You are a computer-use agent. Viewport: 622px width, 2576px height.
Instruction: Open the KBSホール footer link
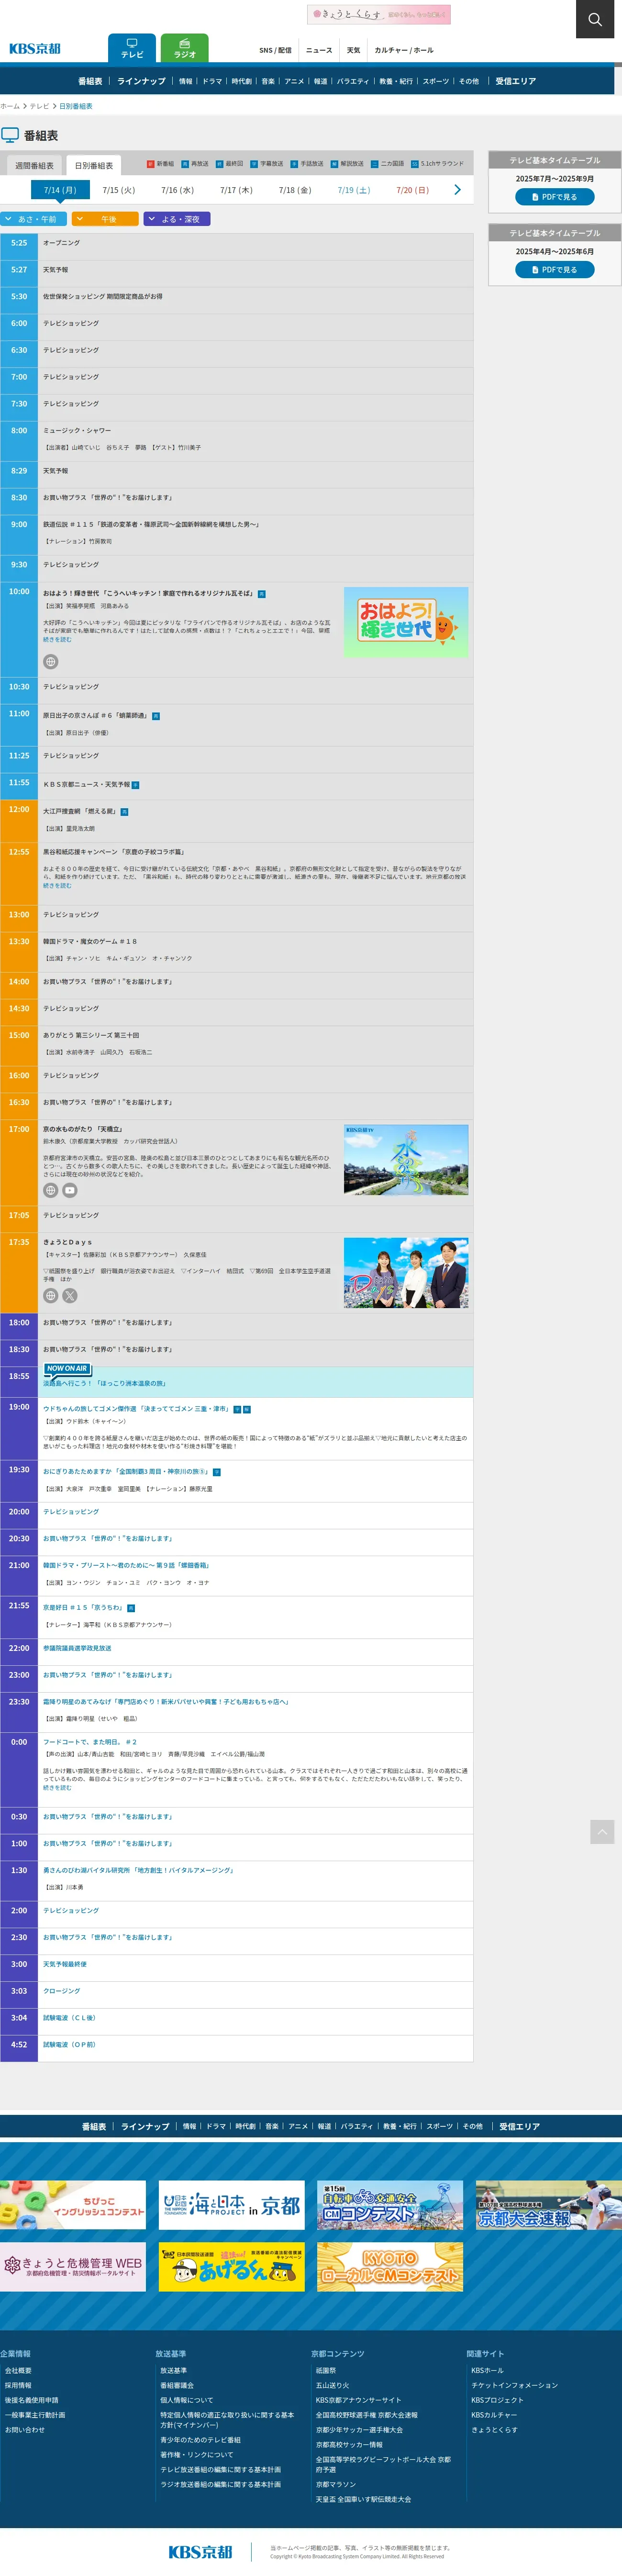487,2371
